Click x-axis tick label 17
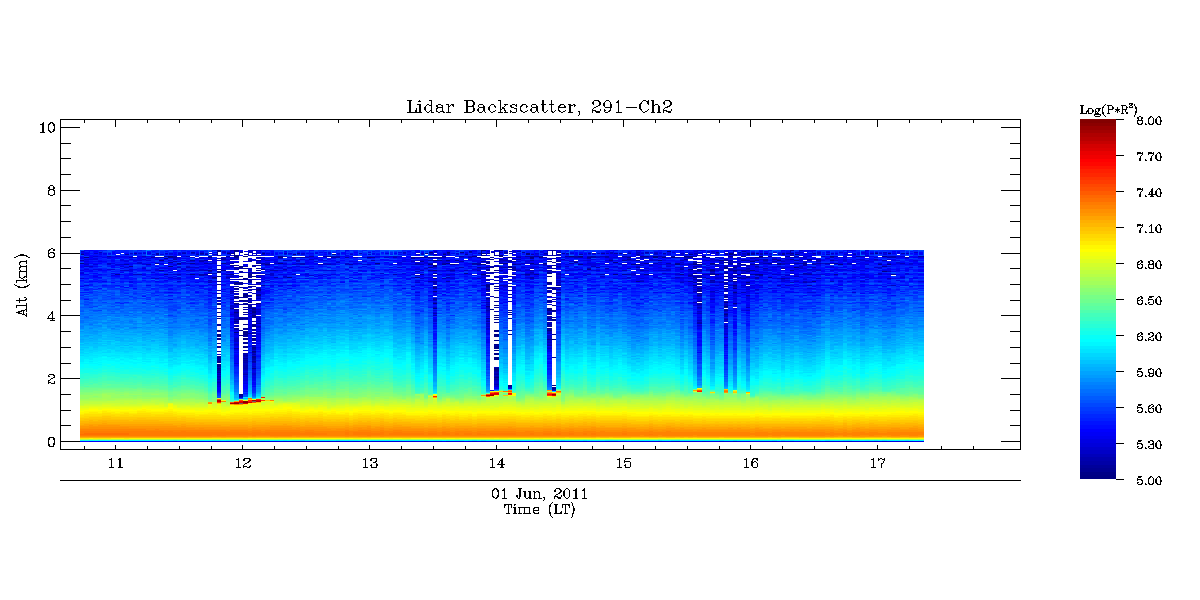This screenshot has width=1200, height=600. (877, 463)
